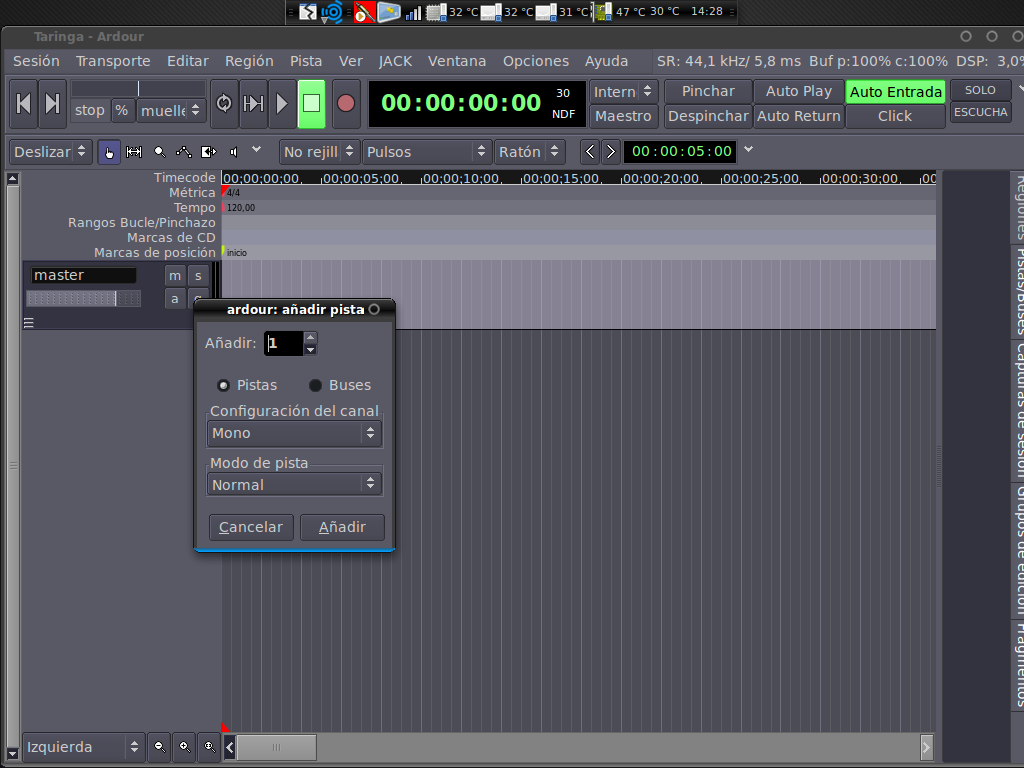This screenshot has height=768, width=1024.
Task: Arm the red record button
Action: click(345, 103)
